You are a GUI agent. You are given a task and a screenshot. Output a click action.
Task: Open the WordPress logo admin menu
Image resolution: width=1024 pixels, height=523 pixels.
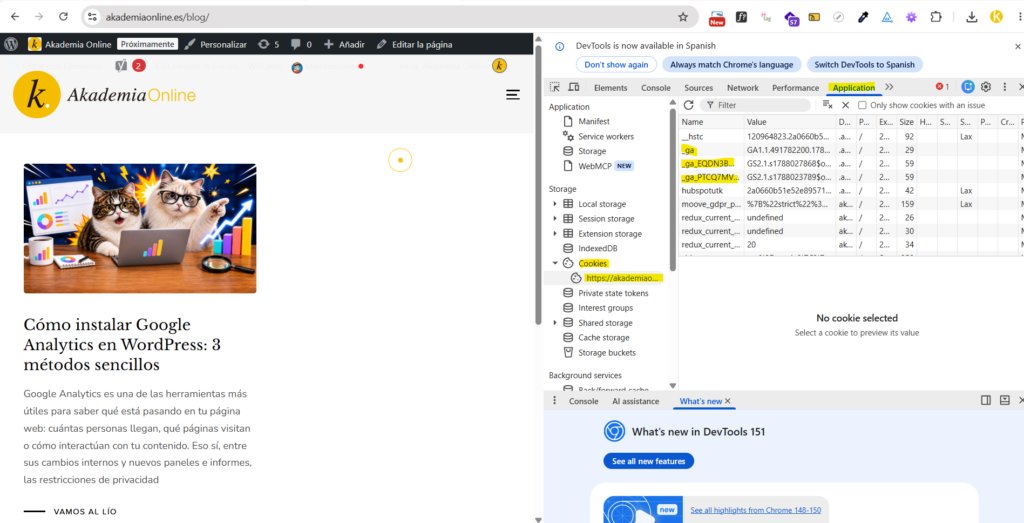(10, 44)
